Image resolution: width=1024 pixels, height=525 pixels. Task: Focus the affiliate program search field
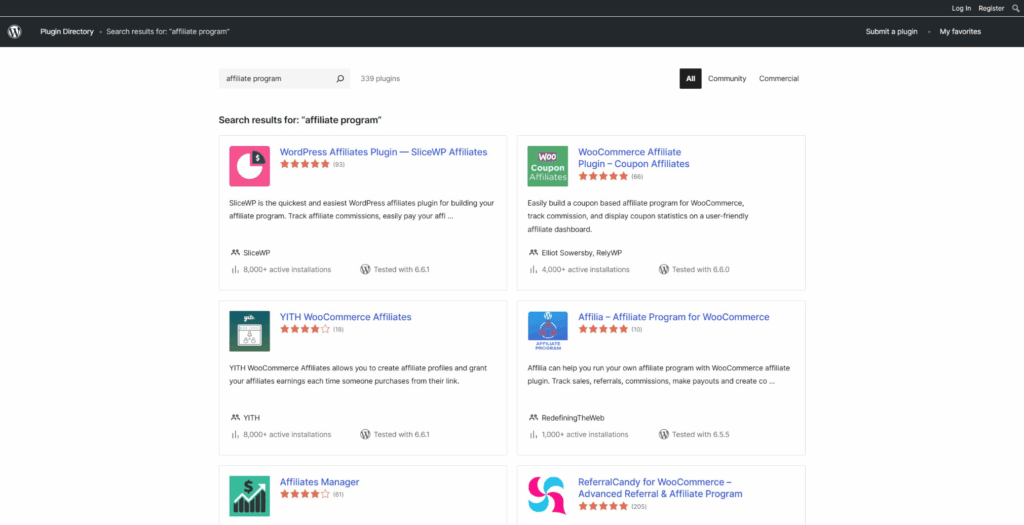click(275, 78)
